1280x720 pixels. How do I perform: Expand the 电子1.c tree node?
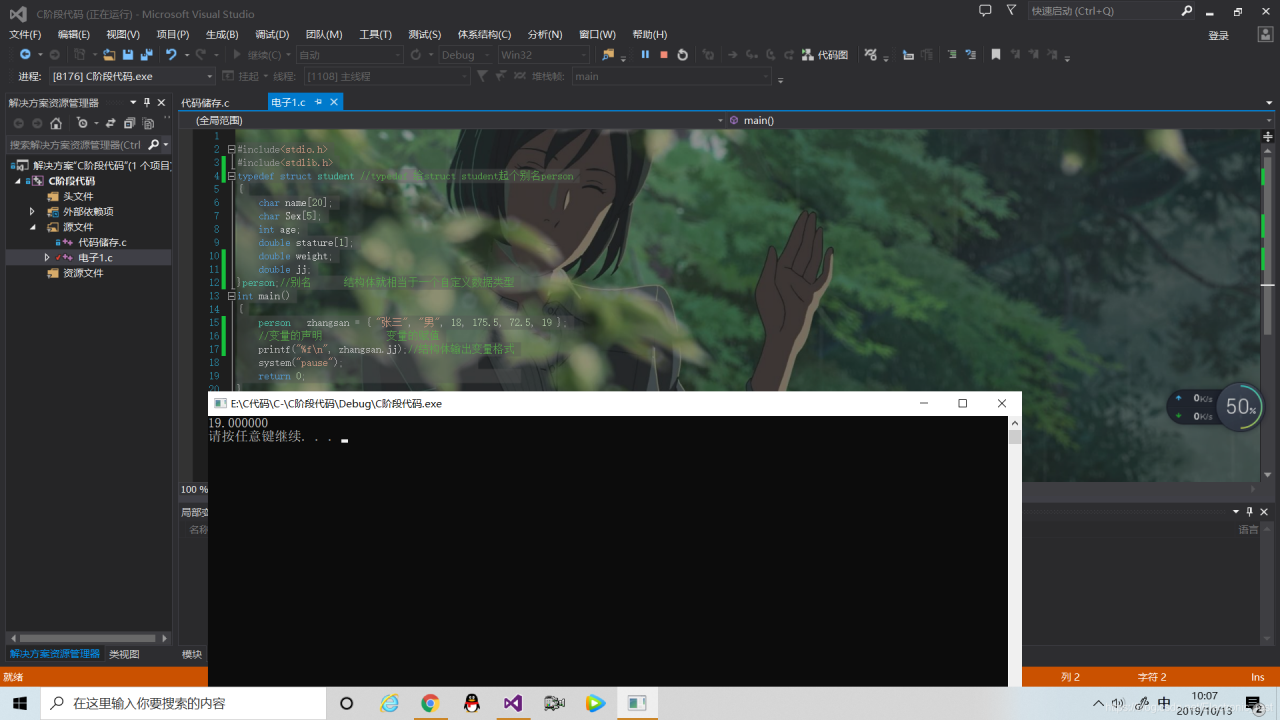47,258
